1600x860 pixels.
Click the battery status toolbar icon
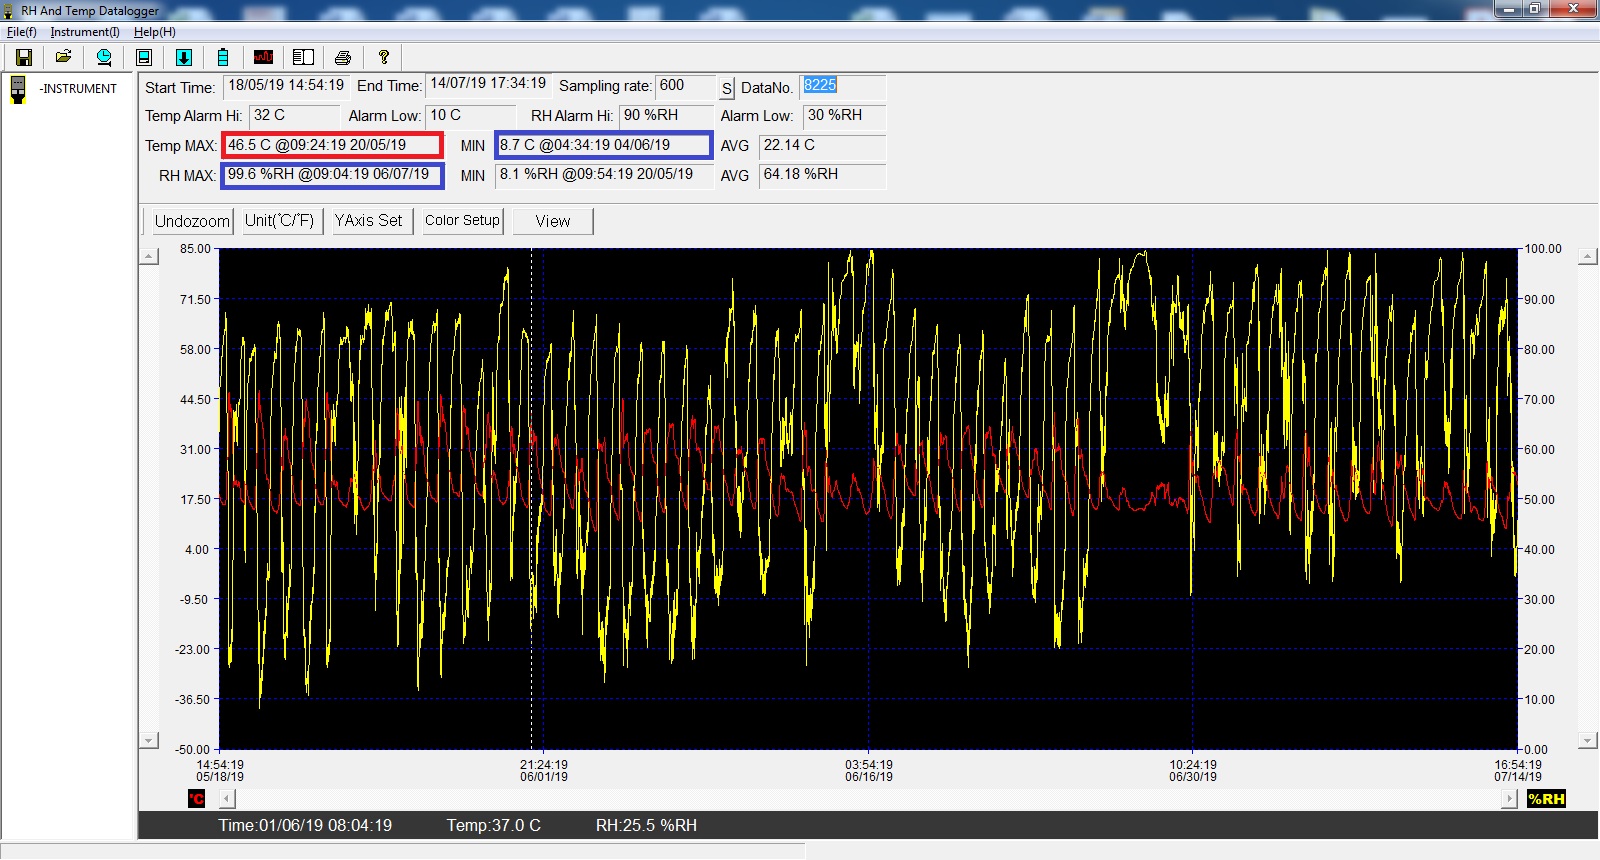[223, 57]
